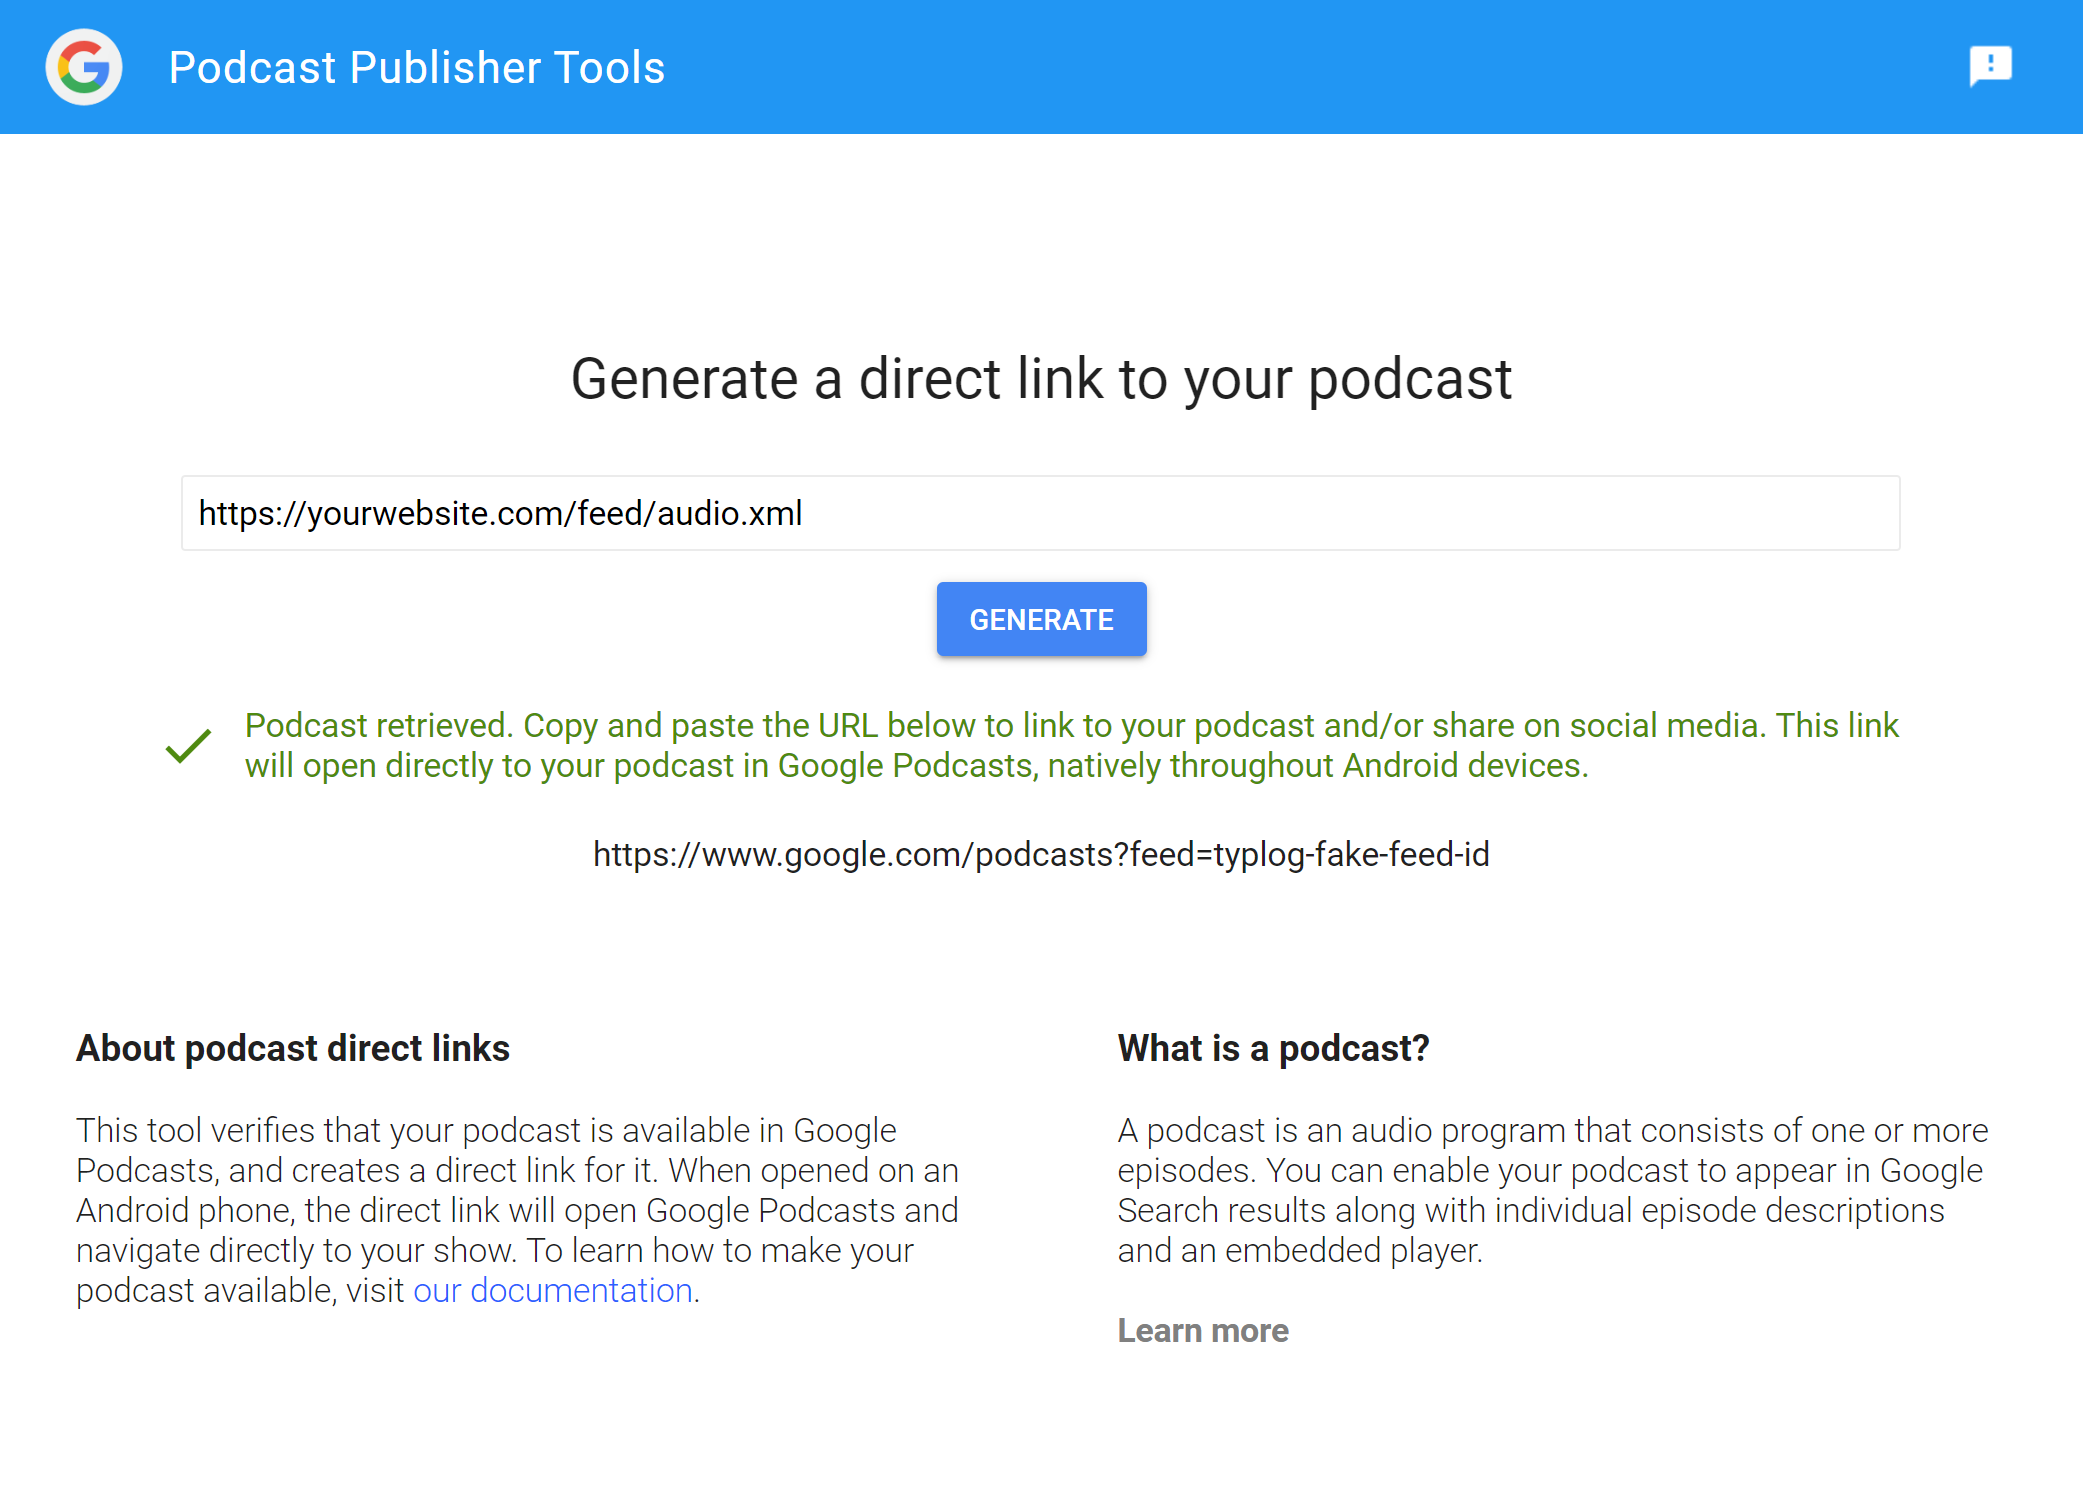This screenshot has width=2083, height=1486.
Task: Open the send feedback icon
Action: 1990,66
